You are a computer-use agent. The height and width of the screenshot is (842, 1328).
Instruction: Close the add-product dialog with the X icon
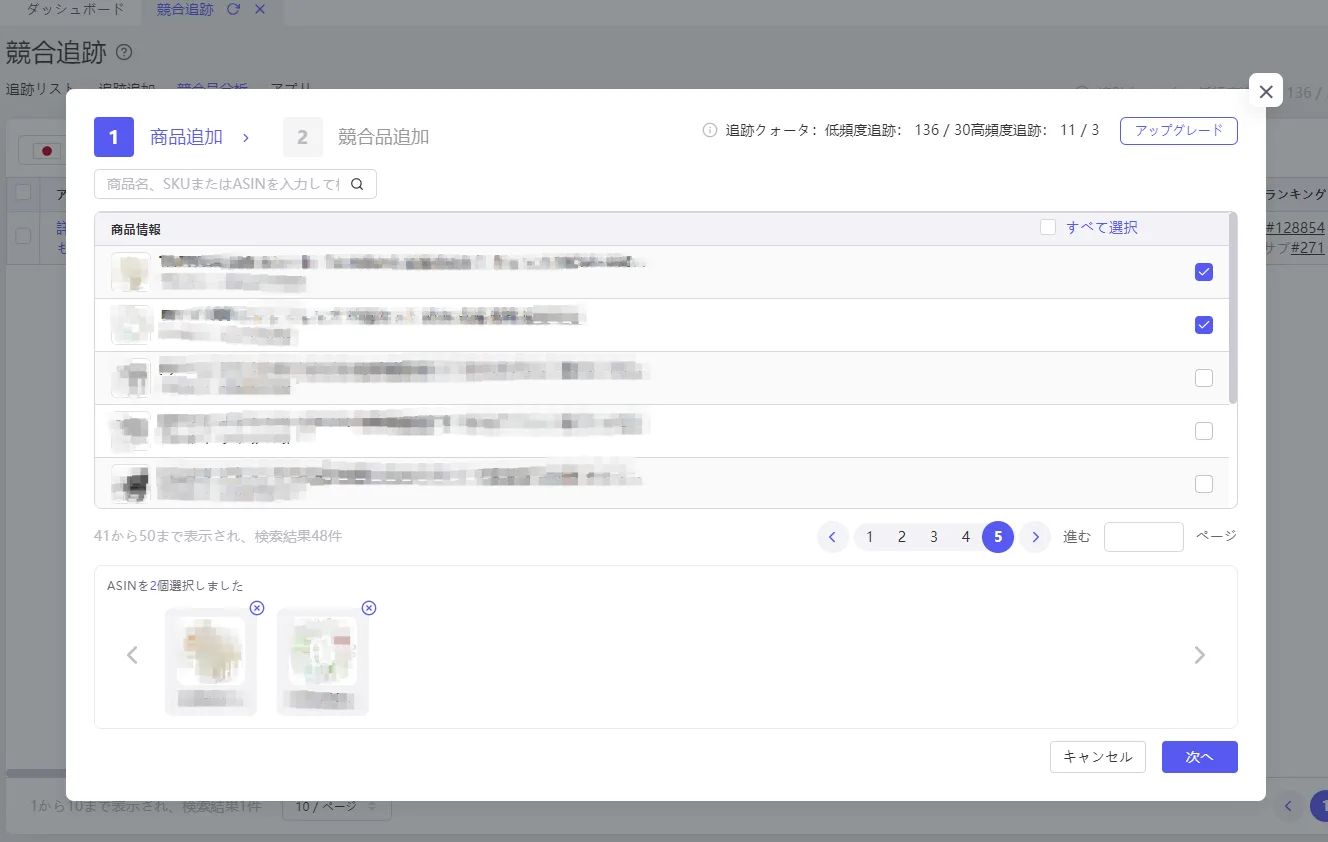pos(1266,91)
